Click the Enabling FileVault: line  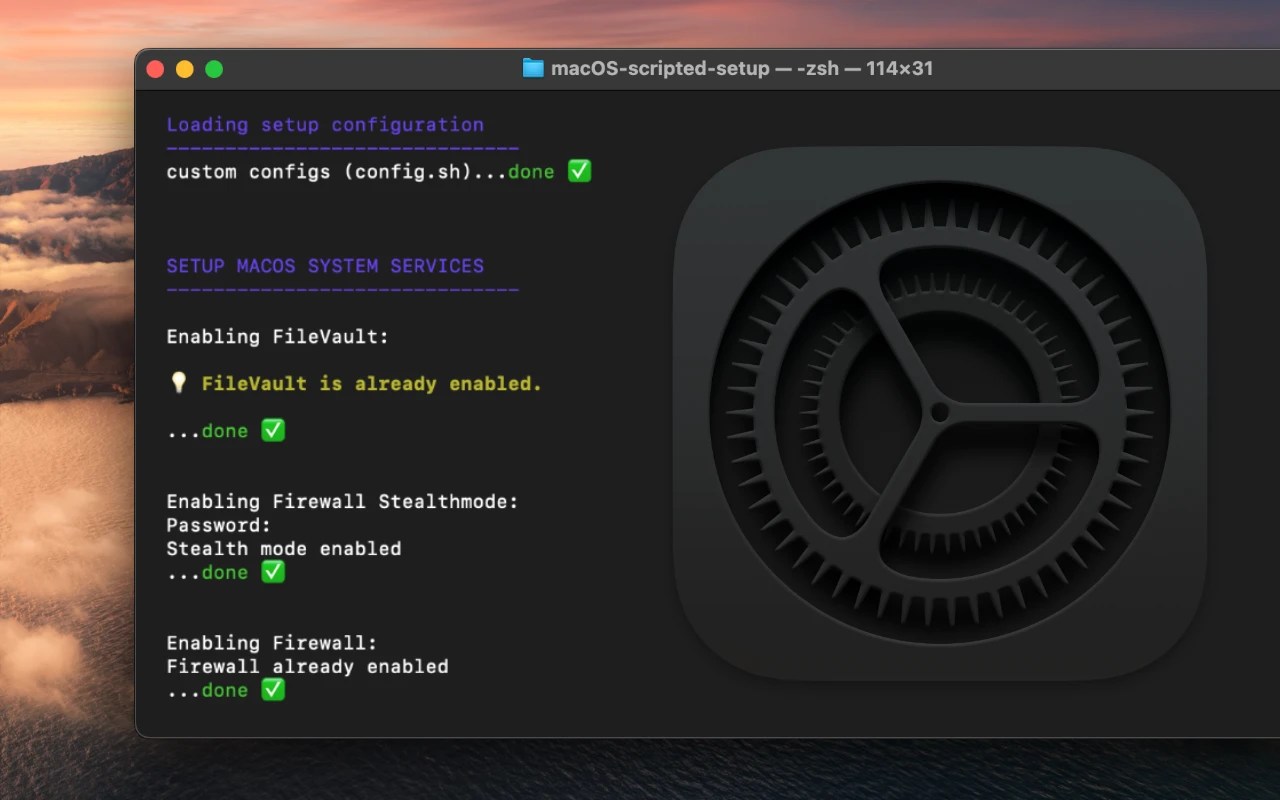click(277, 337)
